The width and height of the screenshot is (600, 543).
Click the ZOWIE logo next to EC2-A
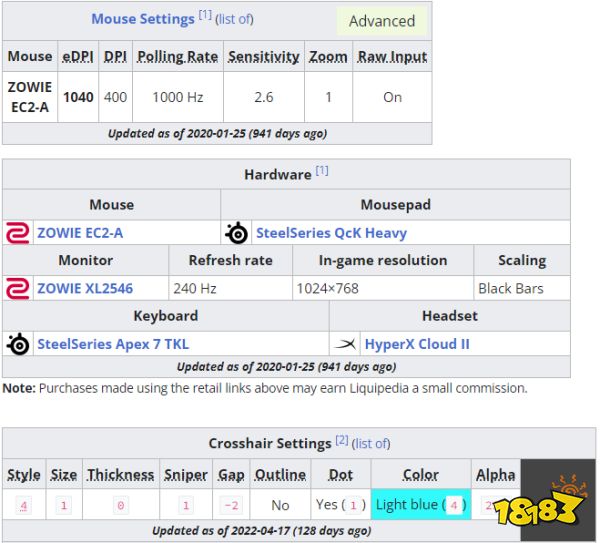18,233
